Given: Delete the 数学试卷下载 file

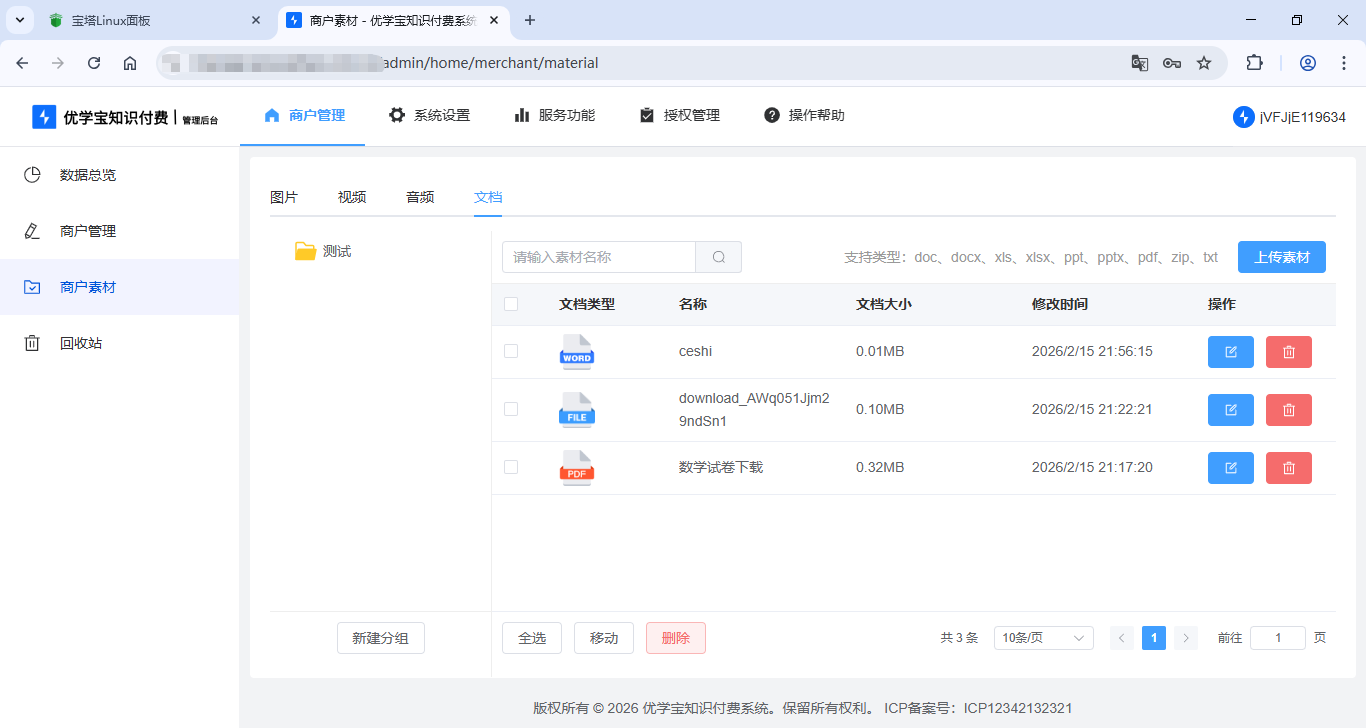Looking at the screenshot, I should 1288,467.
